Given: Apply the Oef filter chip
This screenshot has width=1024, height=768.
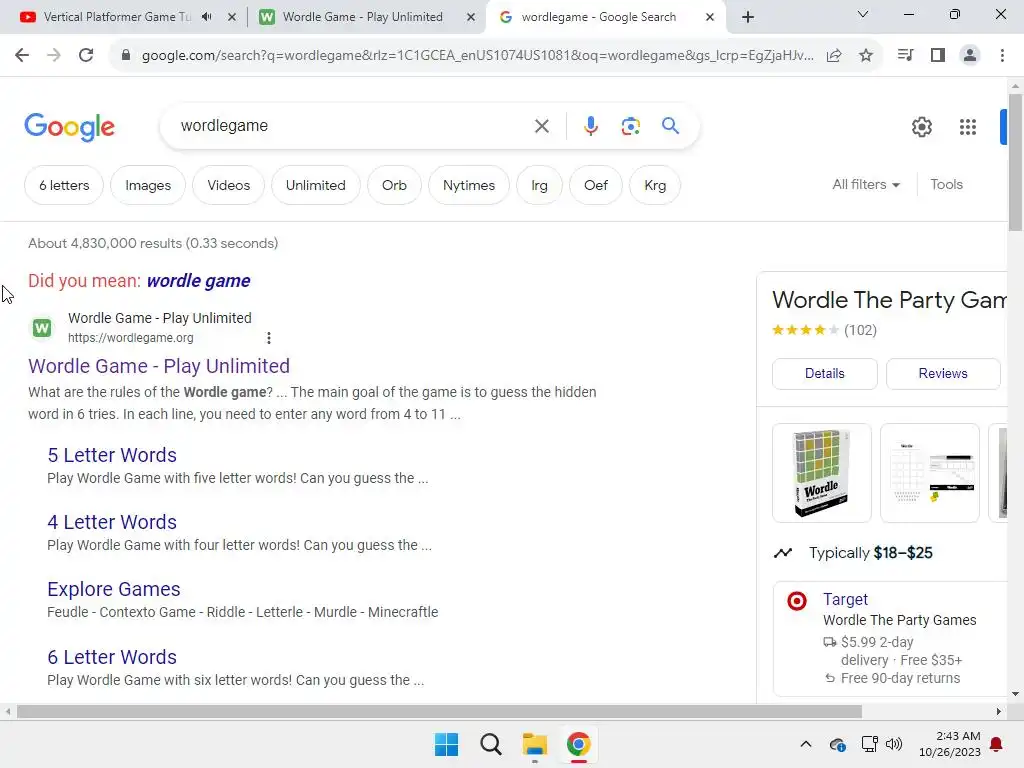Looking at the screenshot, I should [x=596, y=185].
